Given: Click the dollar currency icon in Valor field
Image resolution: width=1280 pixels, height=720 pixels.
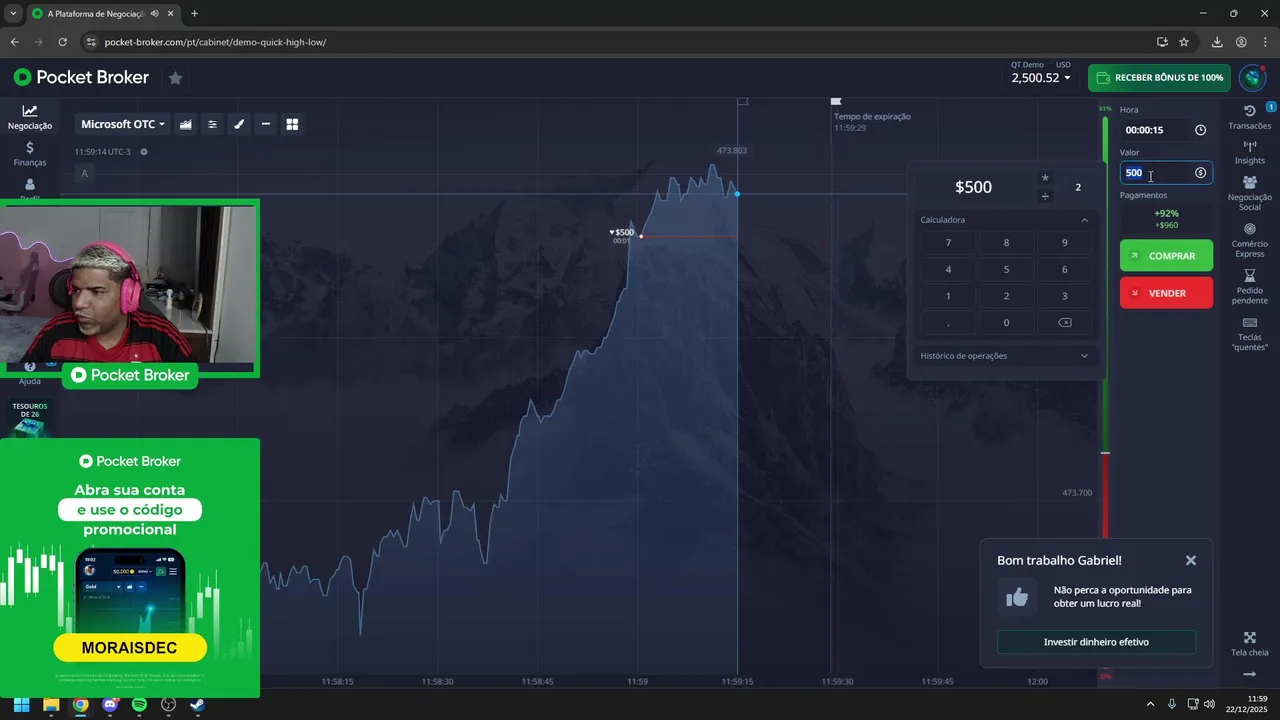Looking at the screenshot, I should coord(1200,173).
